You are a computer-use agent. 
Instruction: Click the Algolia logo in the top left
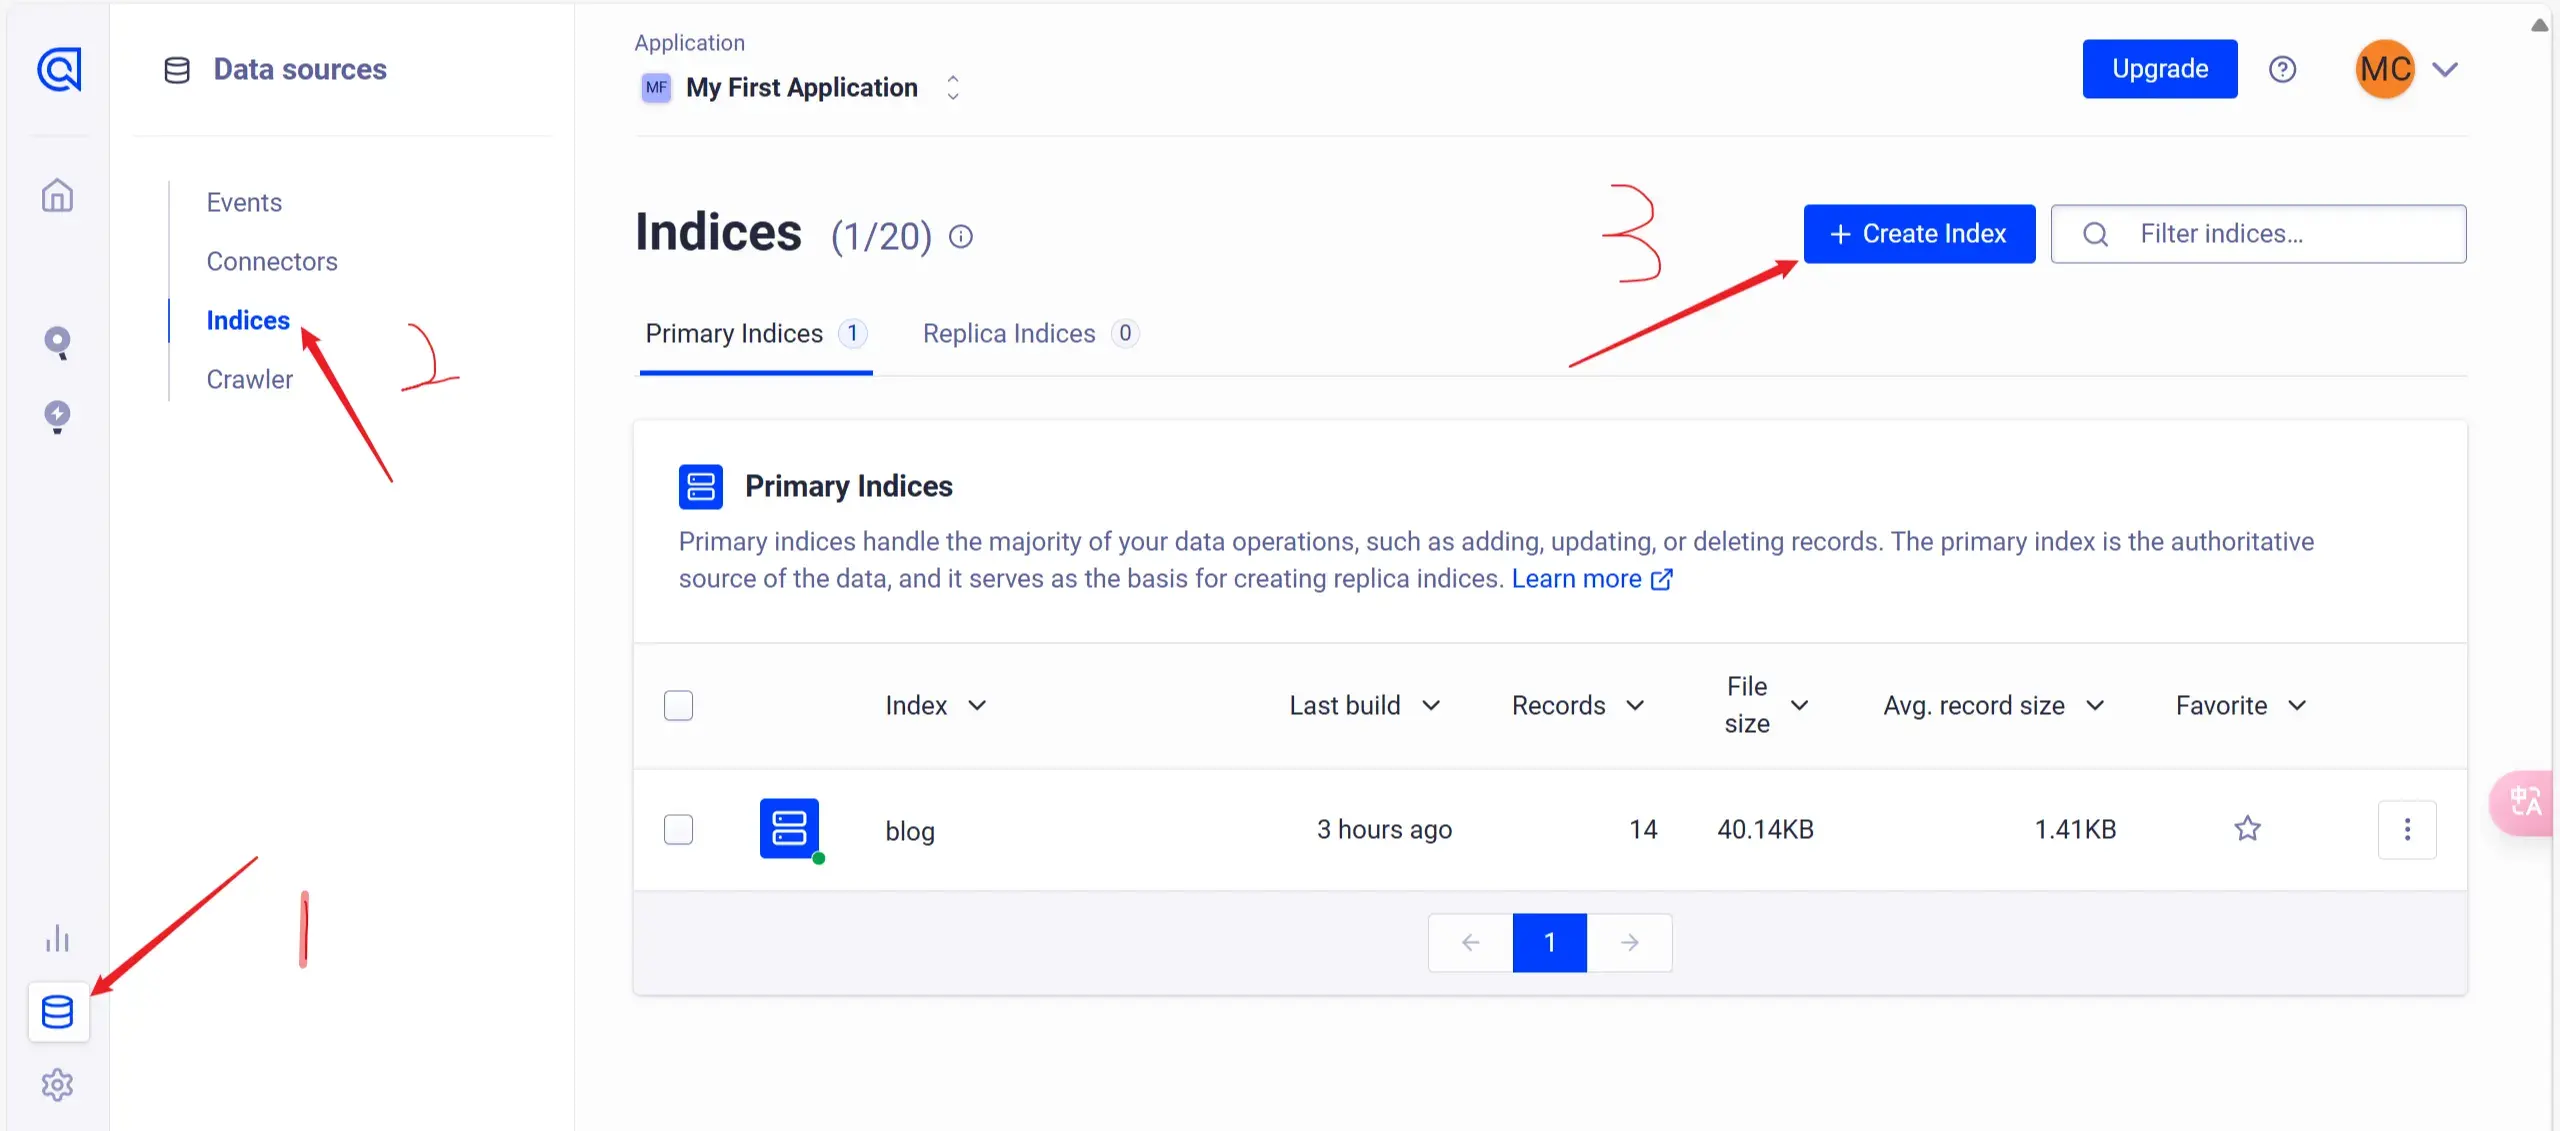(x=59, y=69)
